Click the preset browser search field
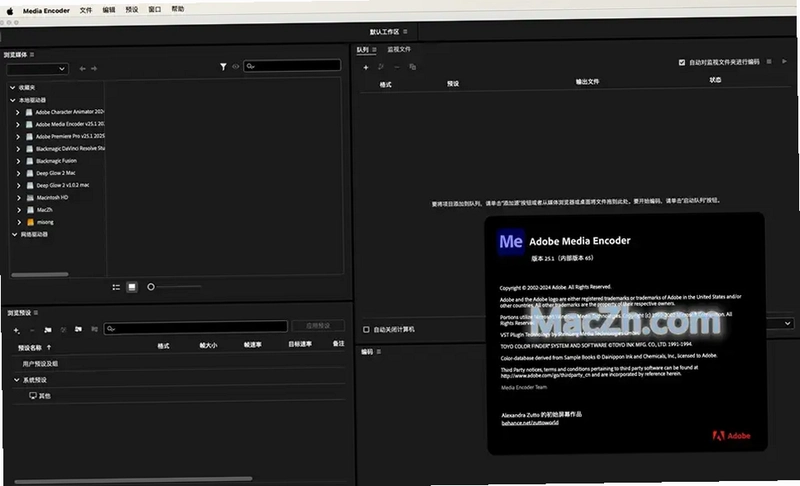Image resolution: width=800 pixels, height=486 pixels. (195, 327)
